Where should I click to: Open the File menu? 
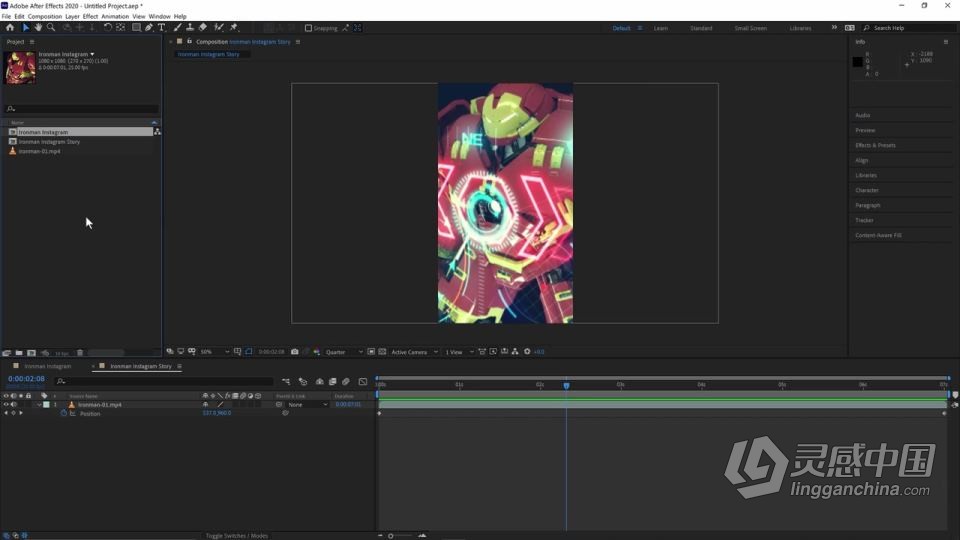pyautogui.click(x=6, y=17)
